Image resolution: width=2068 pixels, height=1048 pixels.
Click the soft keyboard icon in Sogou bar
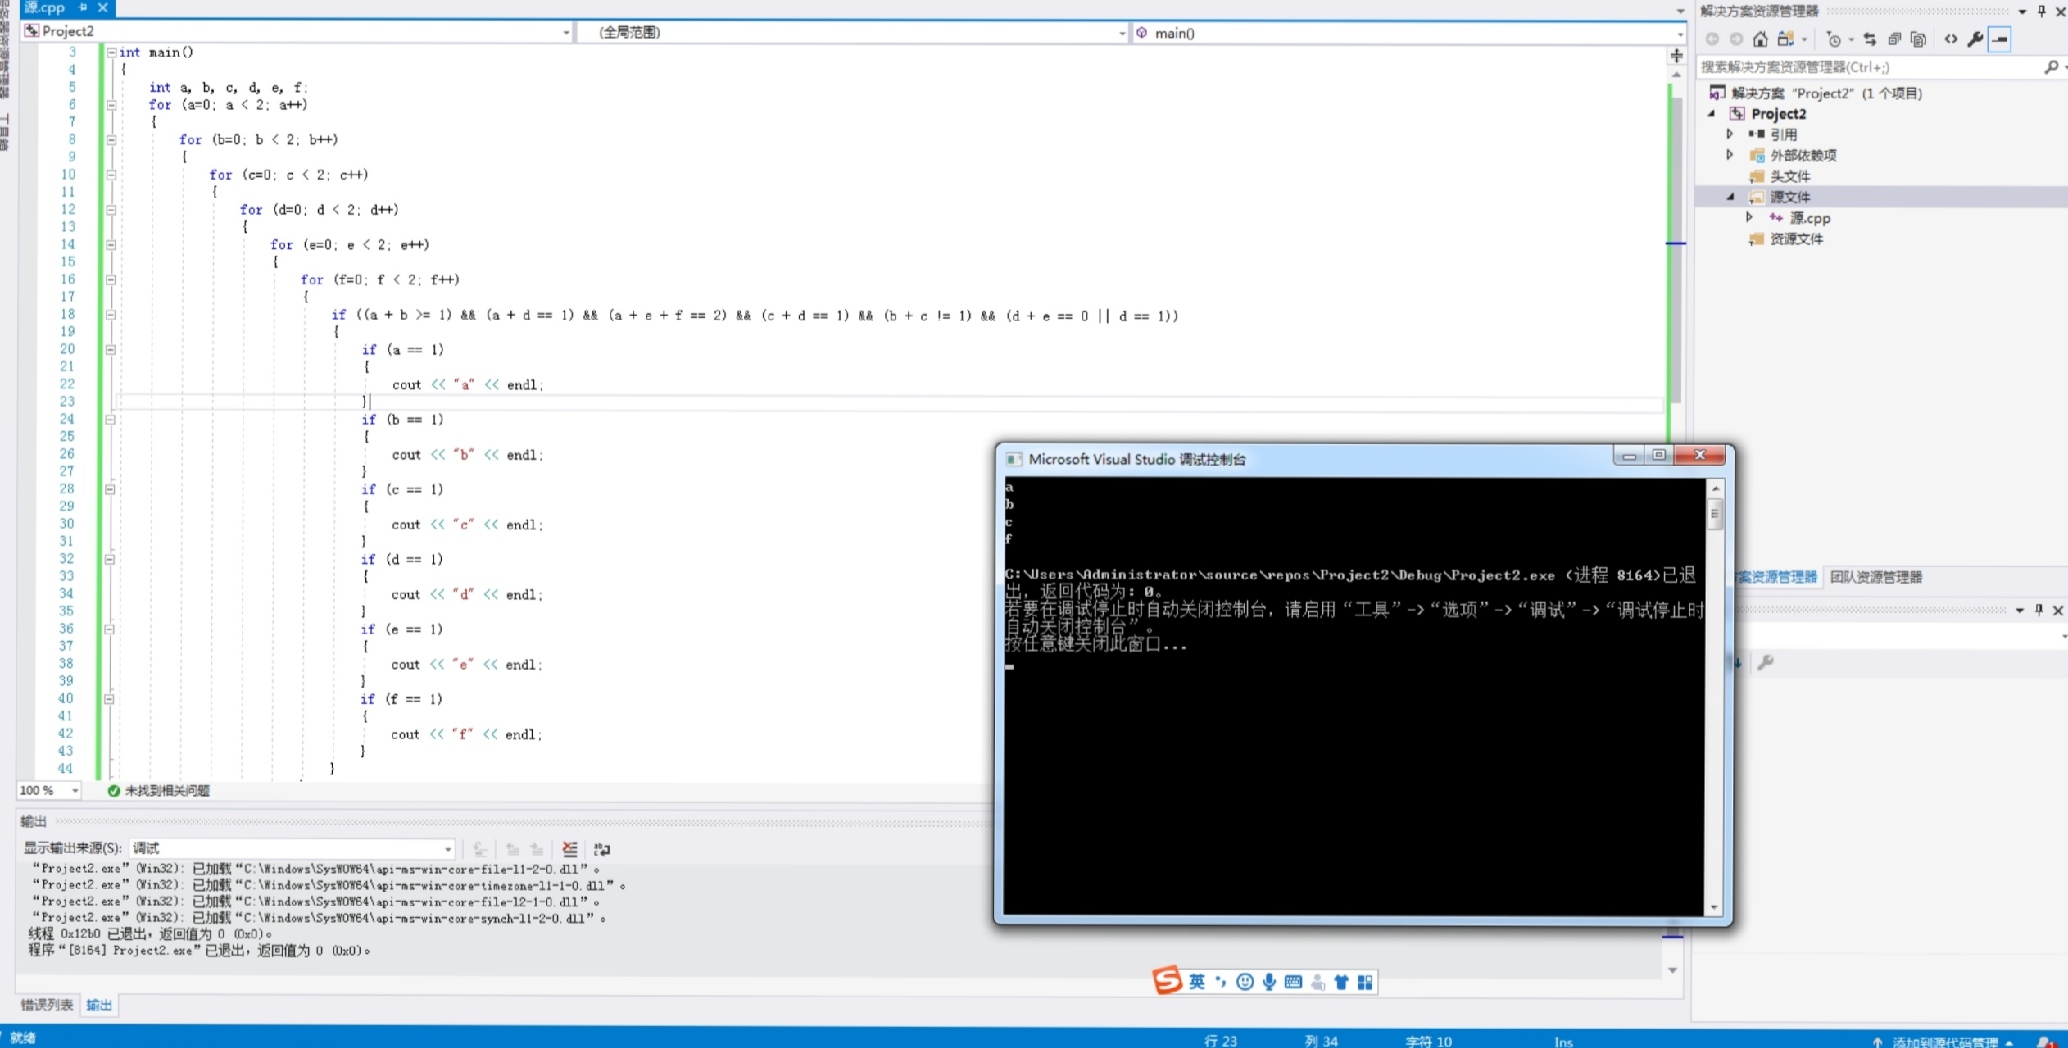[x=1293, y=982]
